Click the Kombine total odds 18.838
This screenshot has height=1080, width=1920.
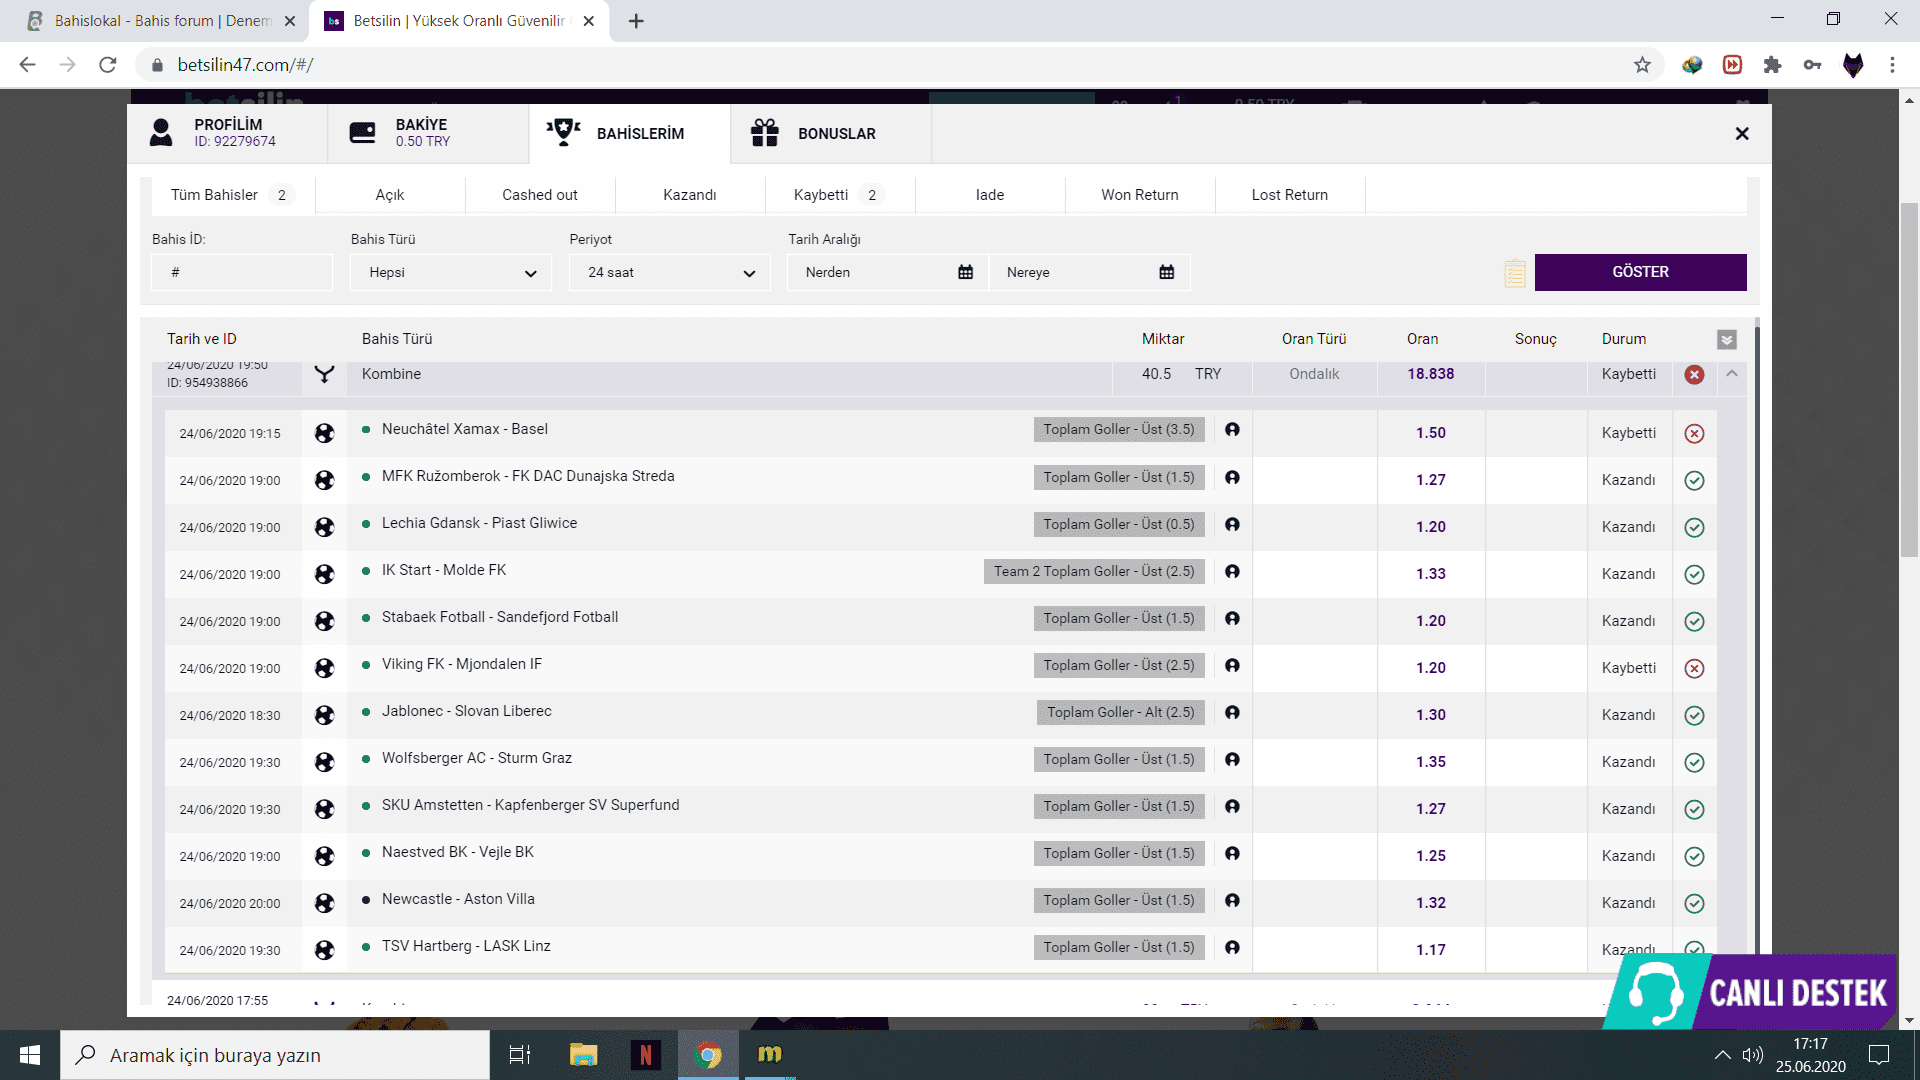tap(1431, 374)
